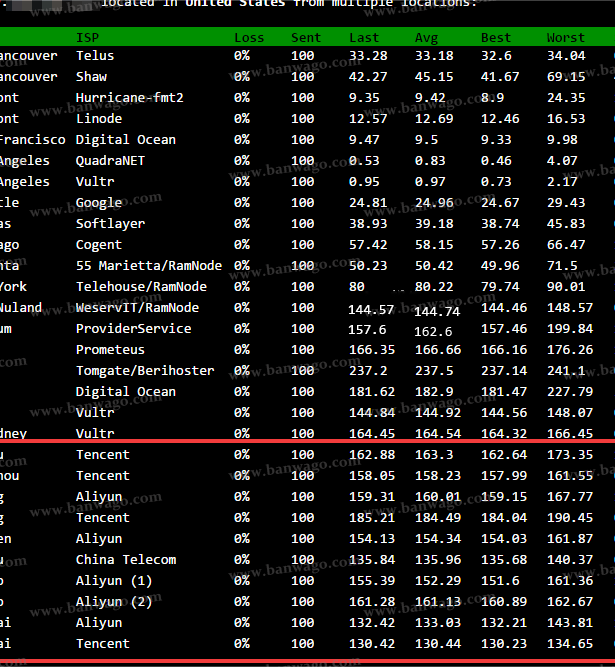The width and height of the screenshot is (615, 667).
Task: Select Digital Ocean in the 9.5 average row
Action: [126, 140]
